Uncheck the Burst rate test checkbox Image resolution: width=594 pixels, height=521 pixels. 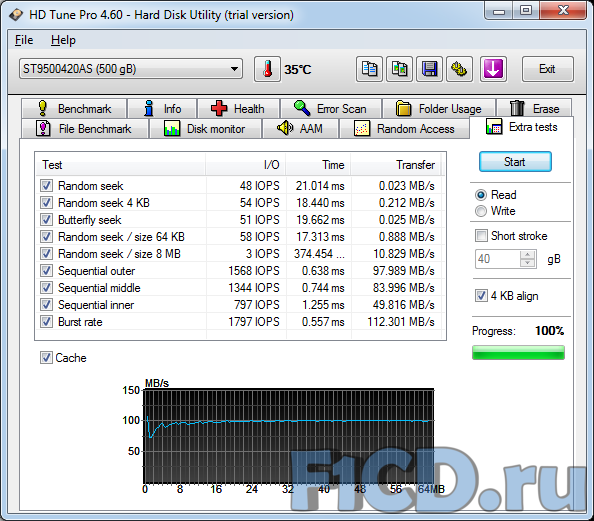(x=46, y=322)
